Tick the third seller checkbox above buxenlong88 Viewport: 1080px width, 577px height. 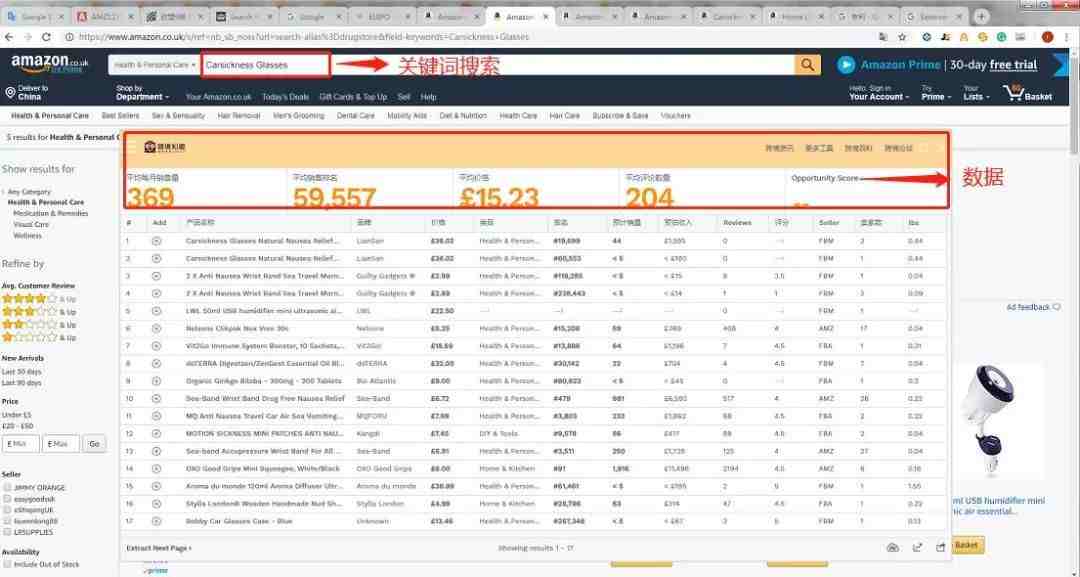[x=7, y=510]
